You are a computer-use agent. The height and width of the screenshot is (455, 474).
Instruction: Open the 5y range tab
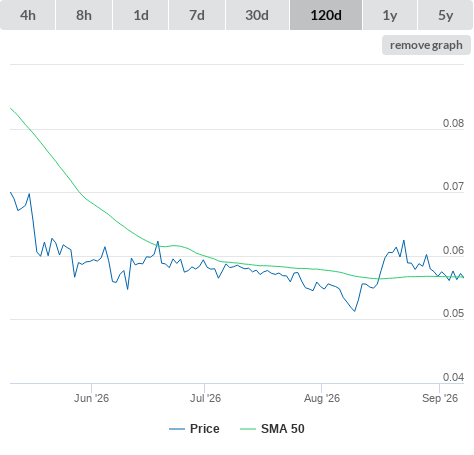[x=445, y=15]
